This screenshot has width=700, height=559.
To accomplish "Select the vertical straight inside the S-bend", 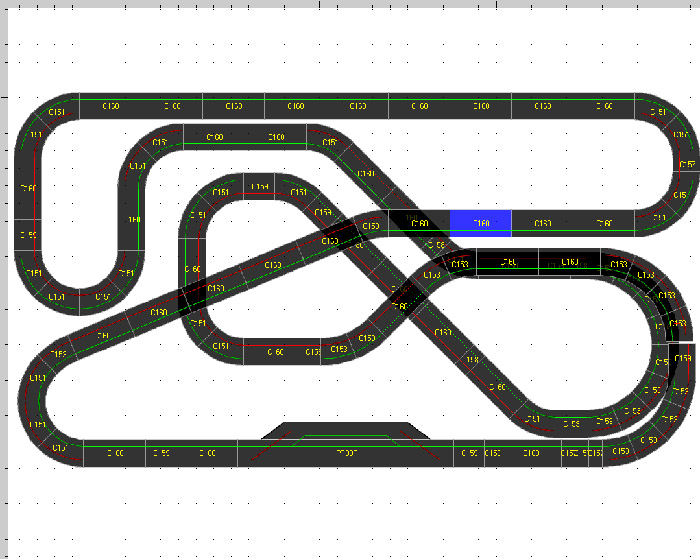I will pyautogui.click(x=133, y=219).
